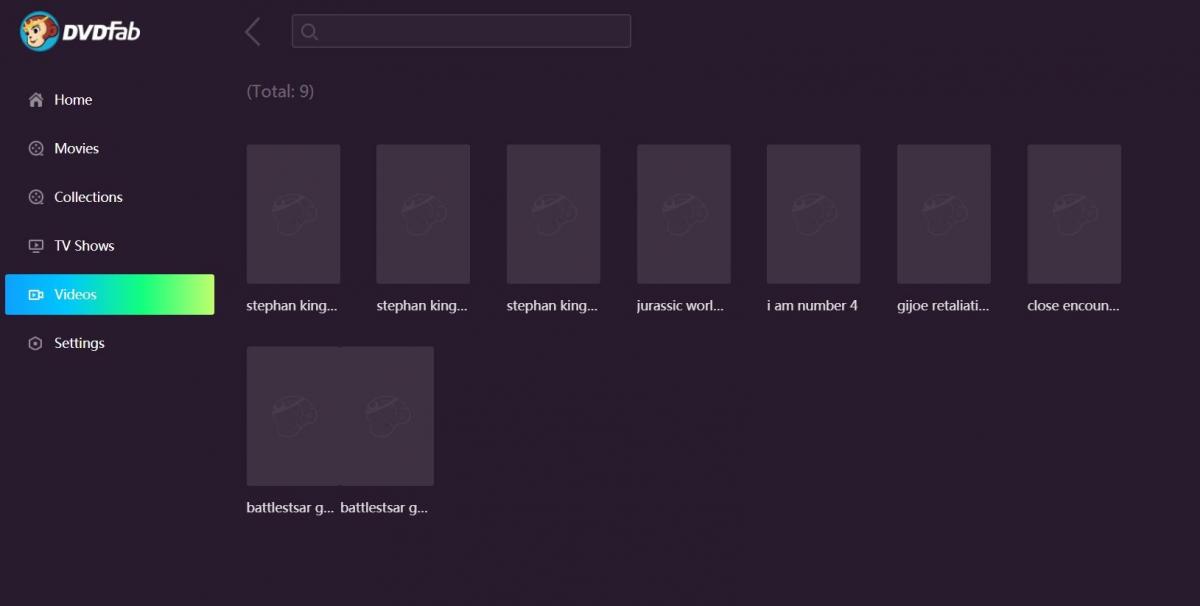The image size is (1200, 606).
Task: Click the DVDFab logo
Action: pyautogui.click(x=80, y=31)
